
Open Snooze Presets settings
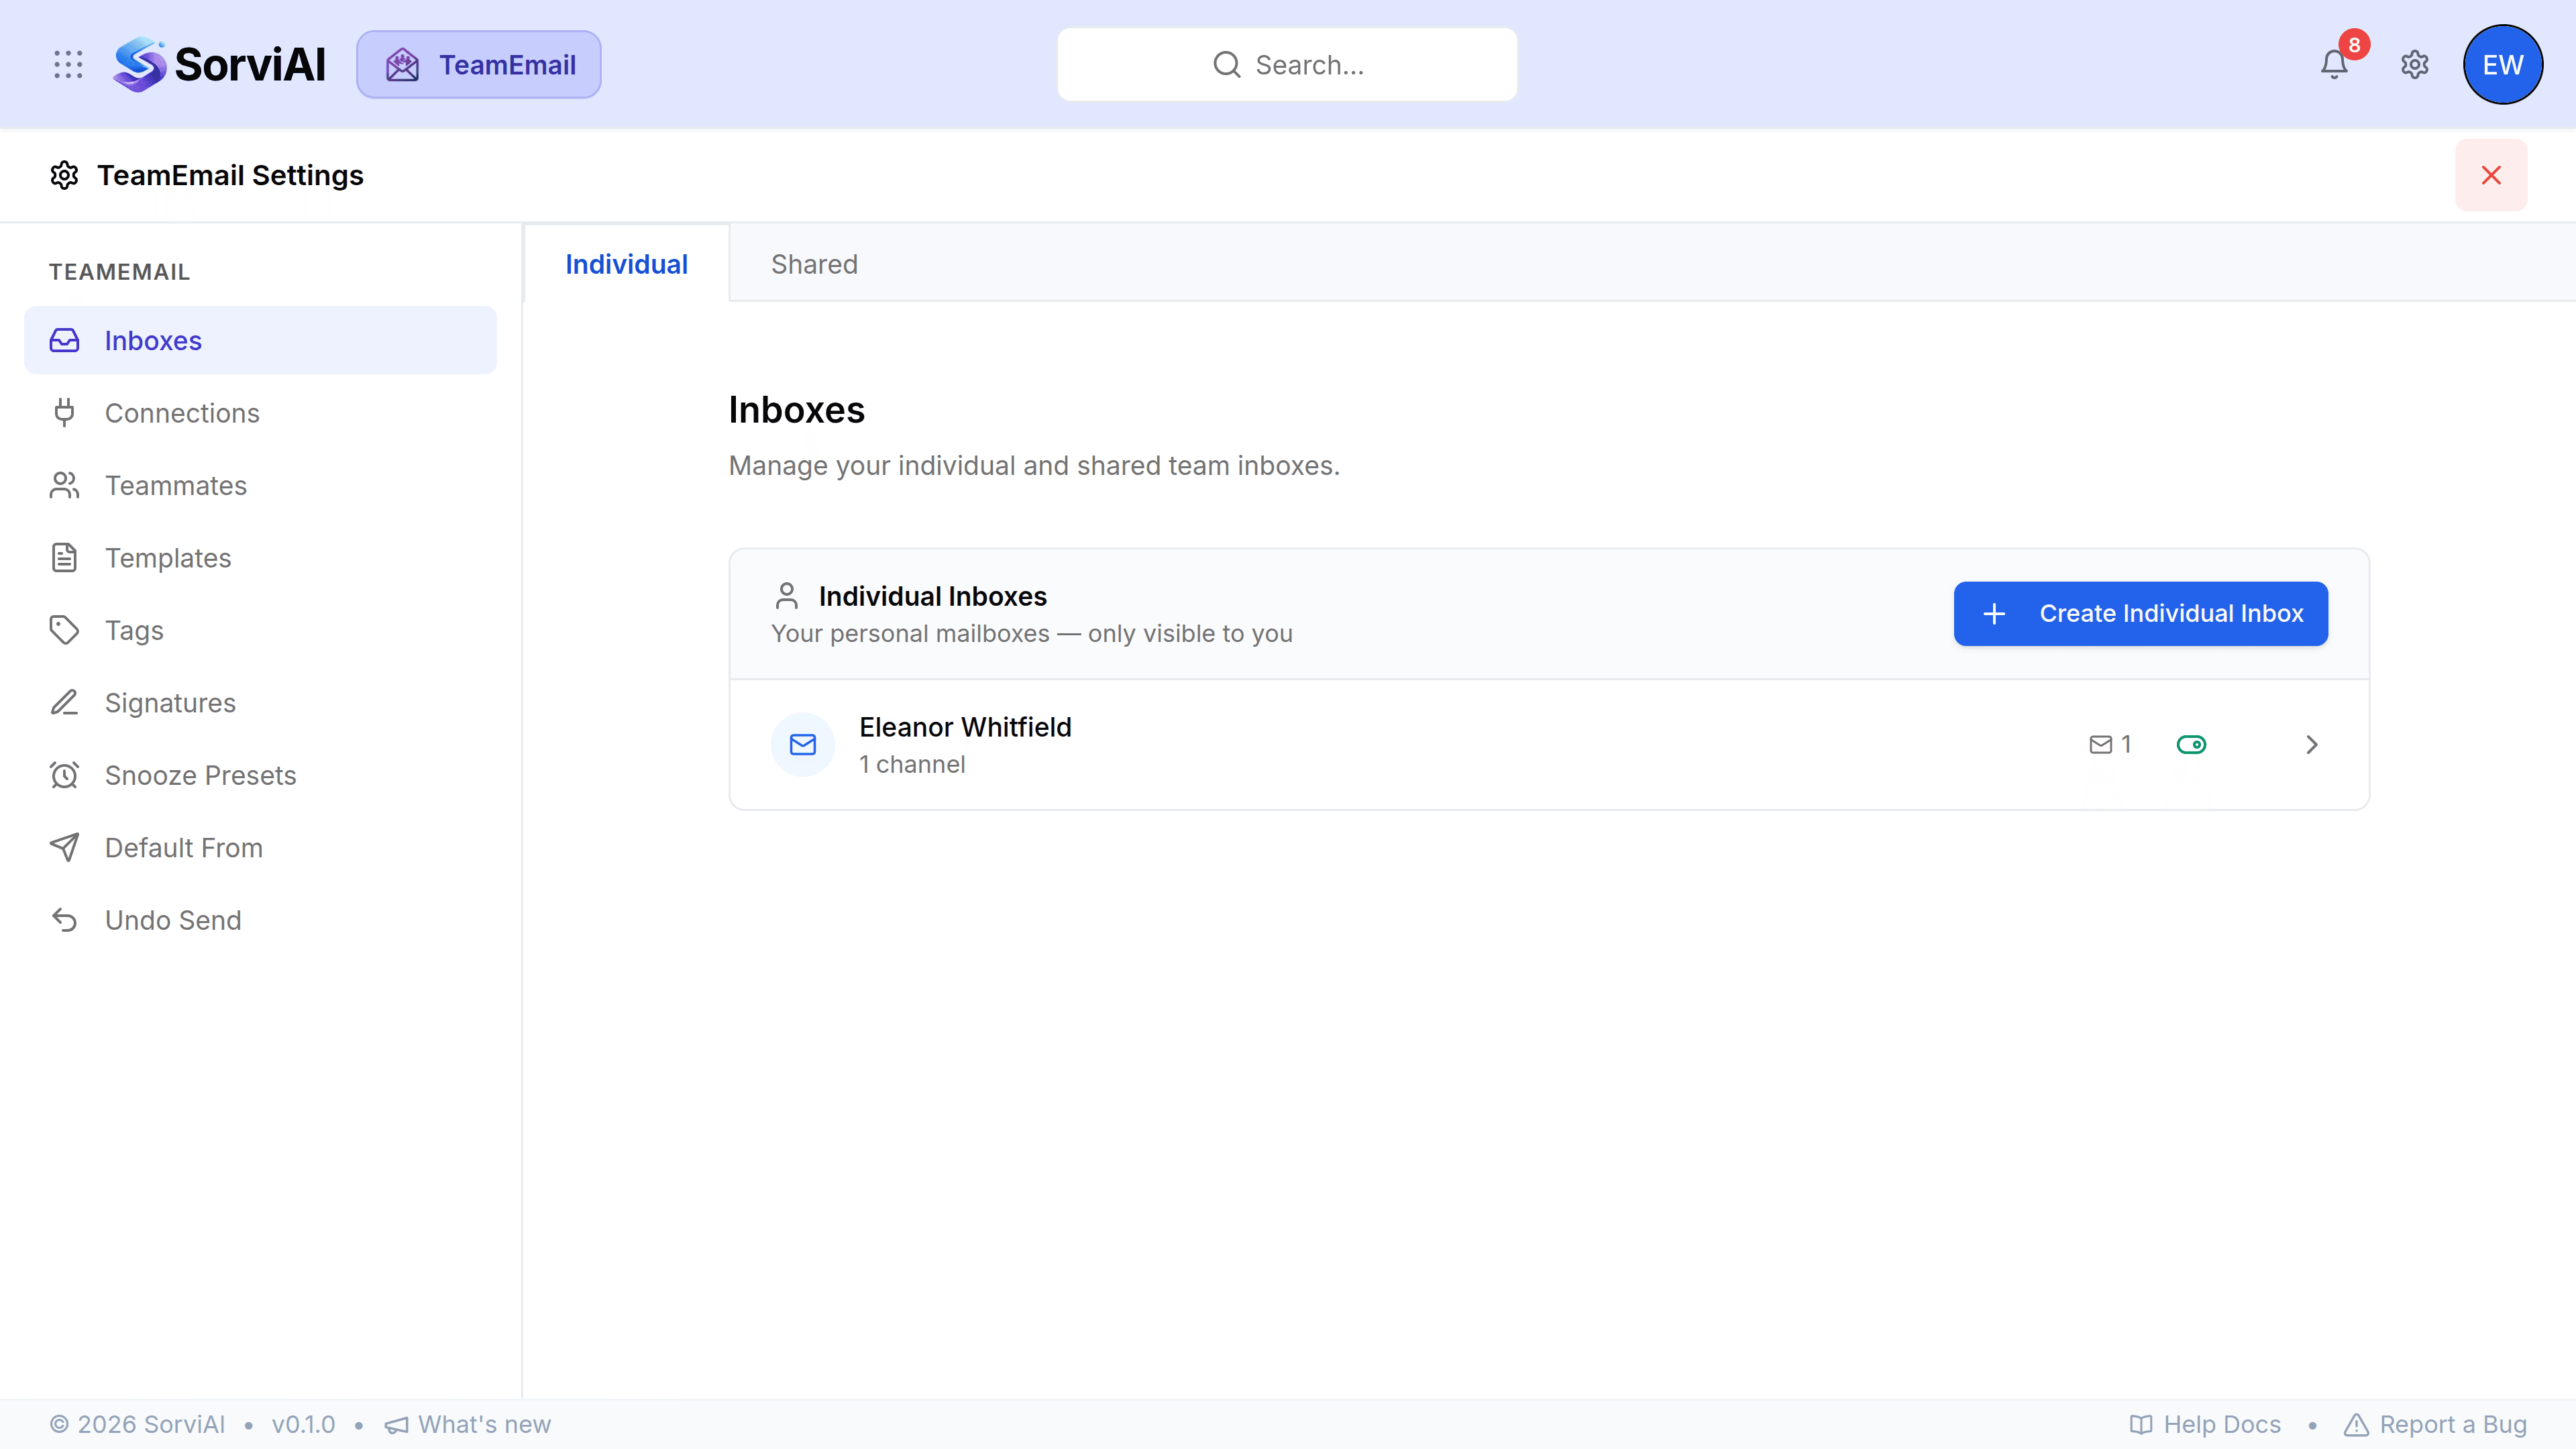(x=260, y=775)
